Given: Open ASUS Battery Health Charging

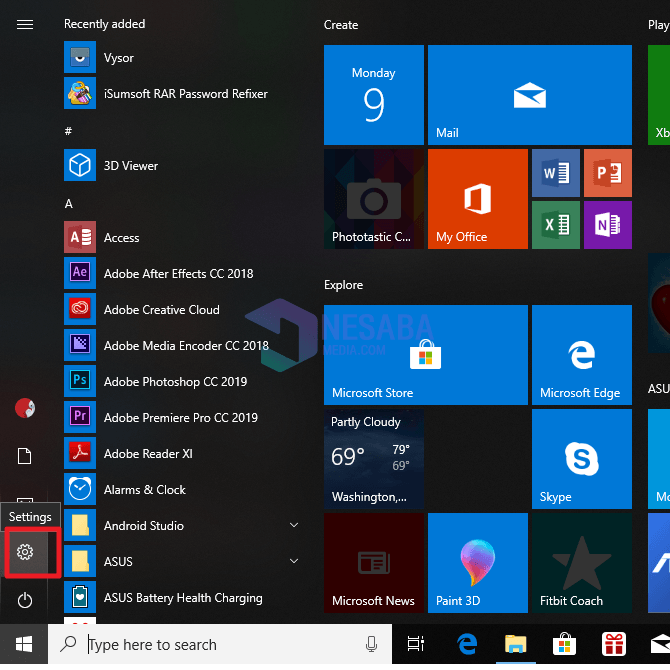Looking at the screenshot, I should tap(184, 597).
